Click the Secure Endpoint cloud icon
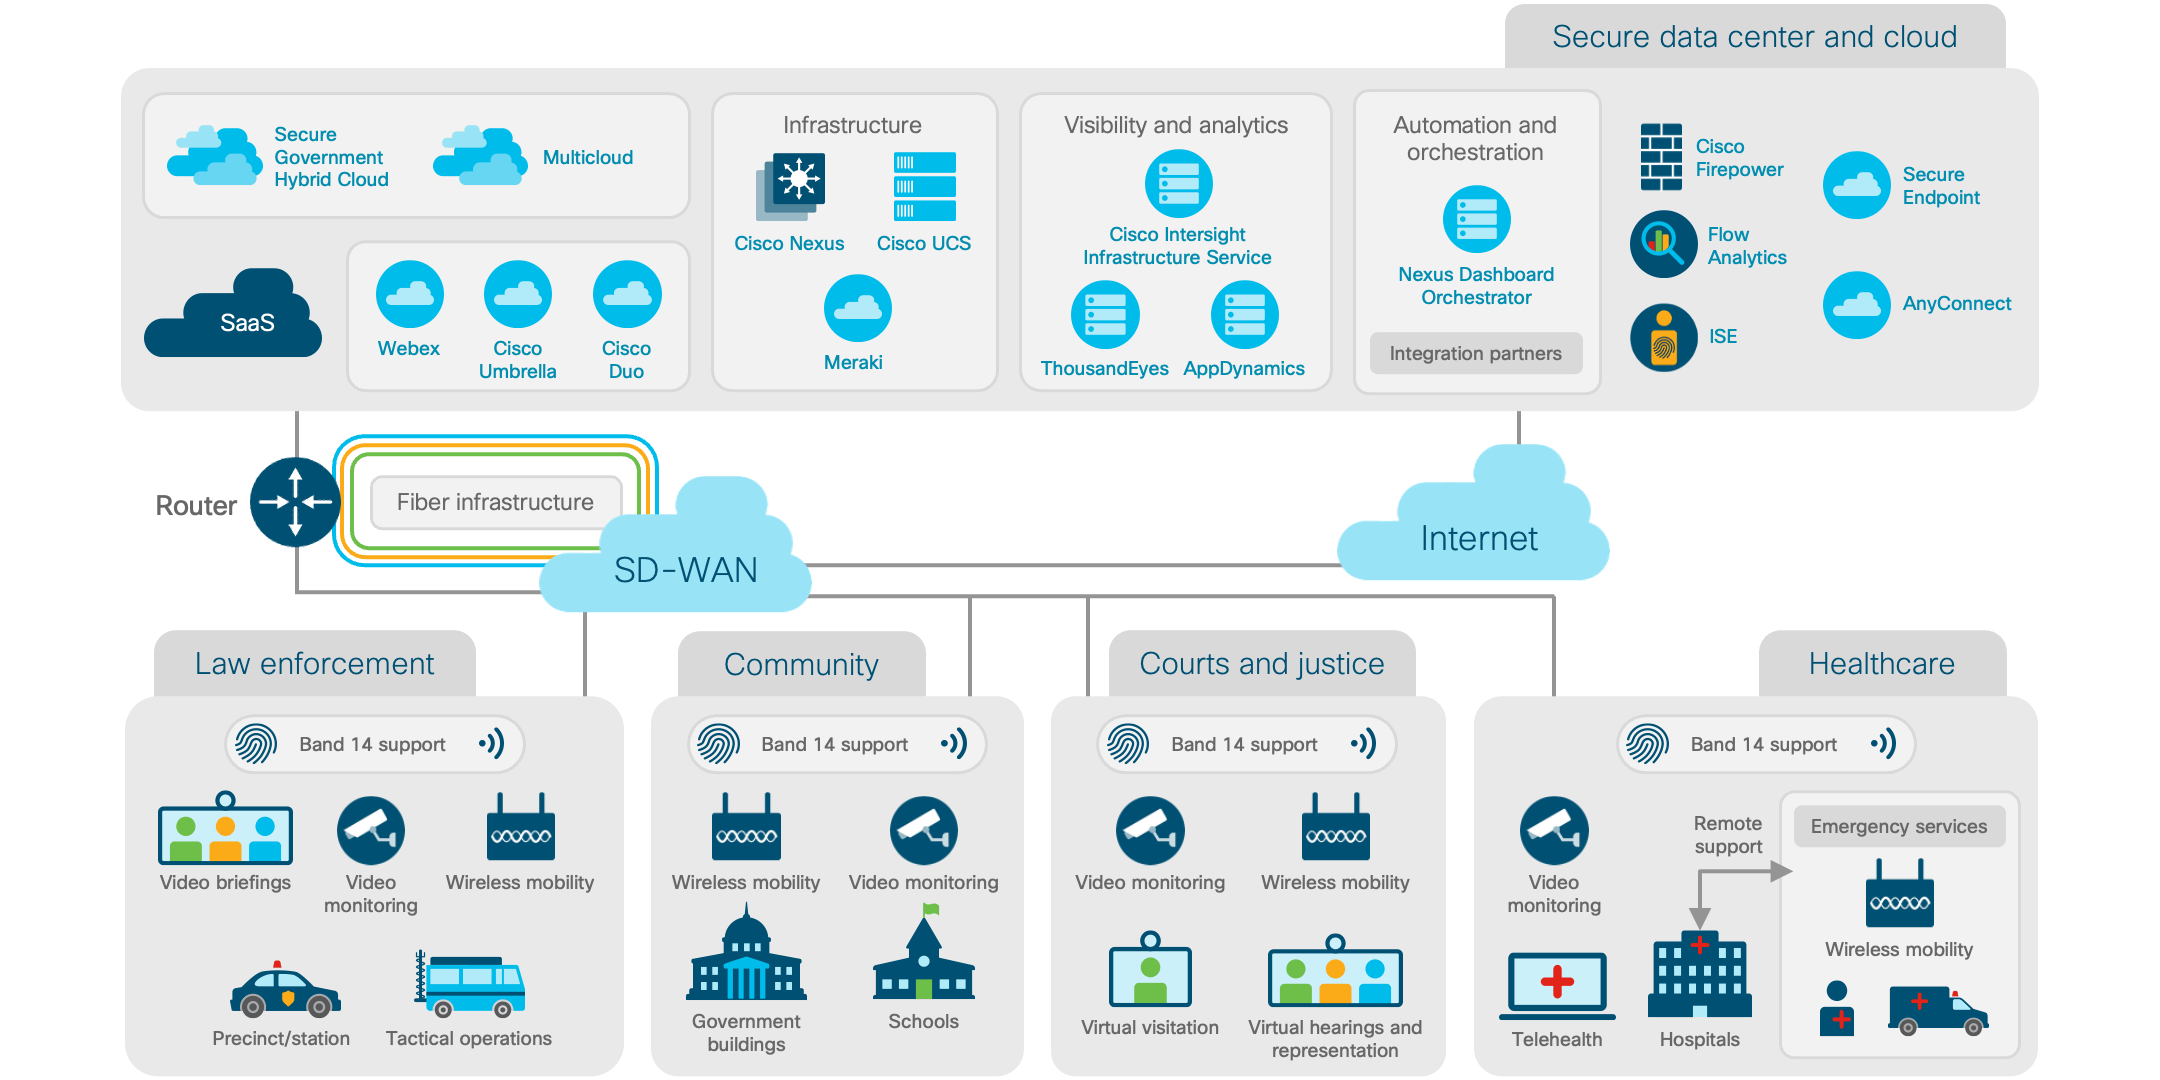This screenshot has height=1080, width=2160. coord(1857,185)
